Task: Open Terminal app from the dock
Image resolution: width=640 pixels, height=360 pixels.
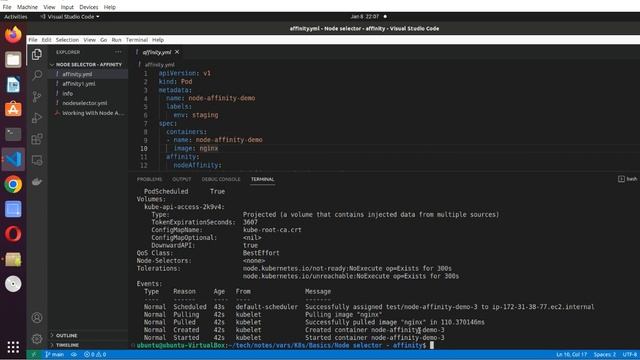Action: pos(13,134)
